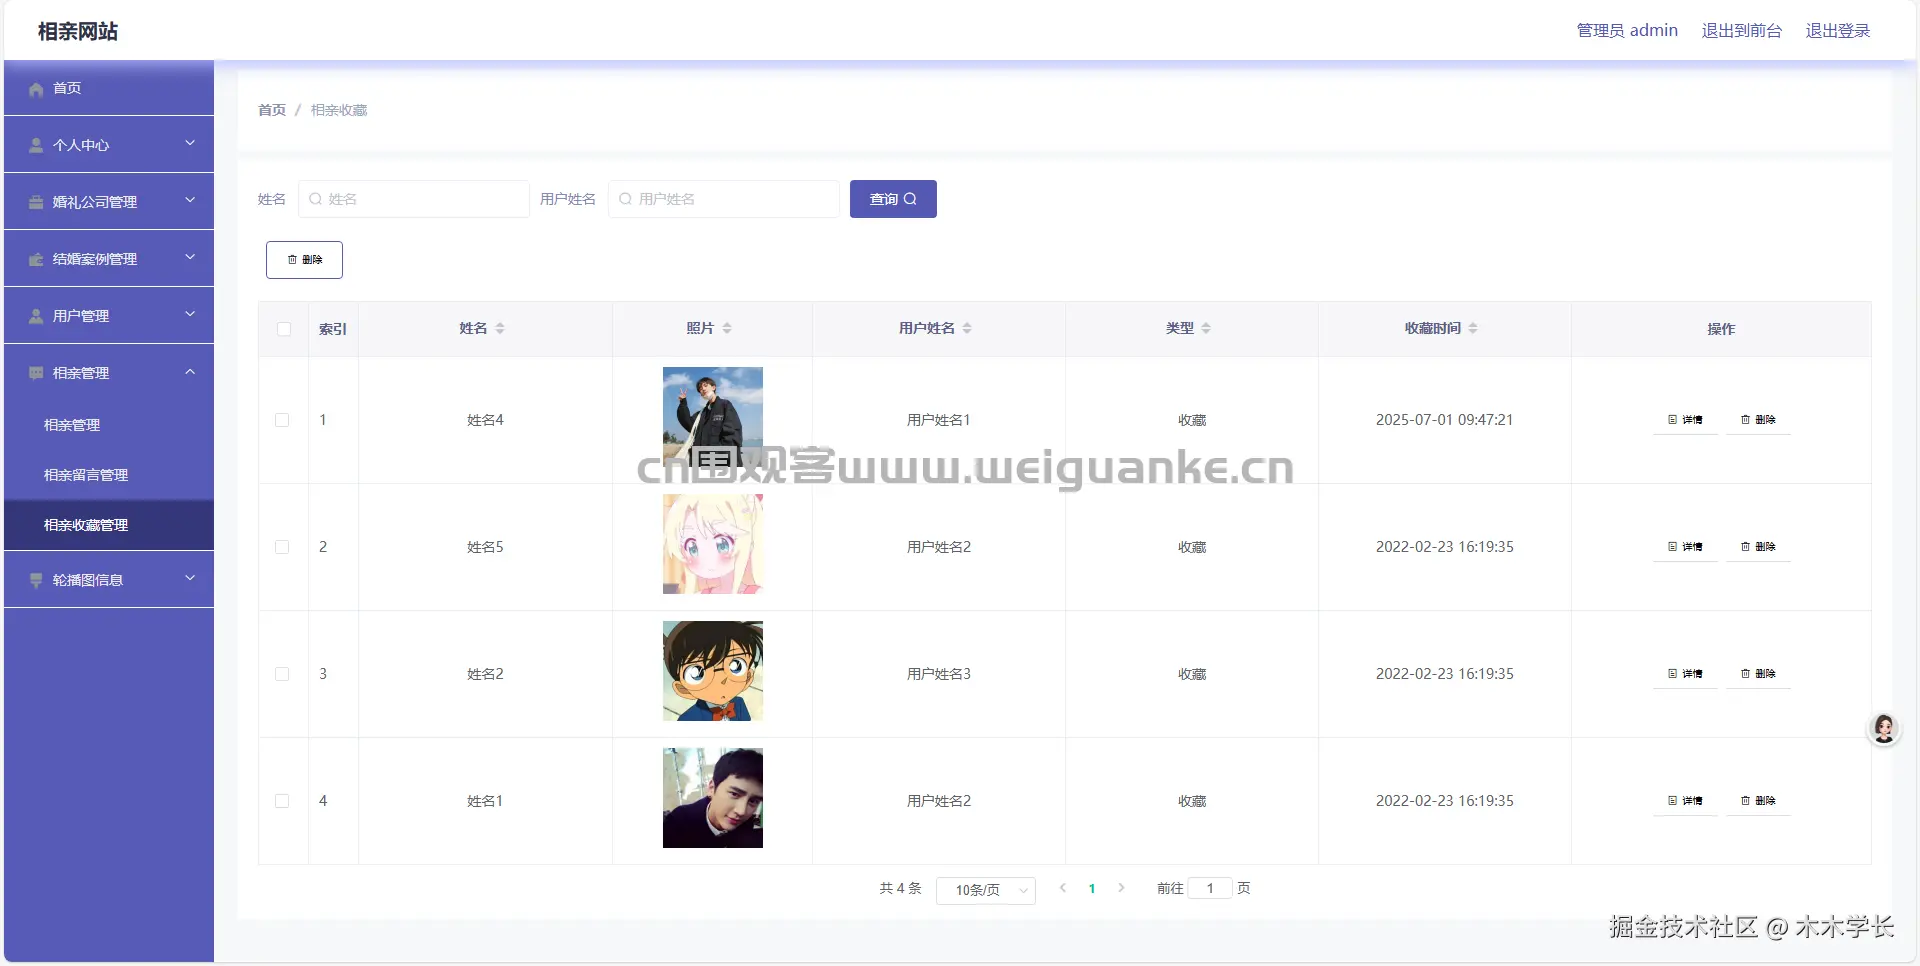Viewport: 1920px width, 966px height.
Task: Click the trash icon on the 删除 button
Action: pos(291,259)
